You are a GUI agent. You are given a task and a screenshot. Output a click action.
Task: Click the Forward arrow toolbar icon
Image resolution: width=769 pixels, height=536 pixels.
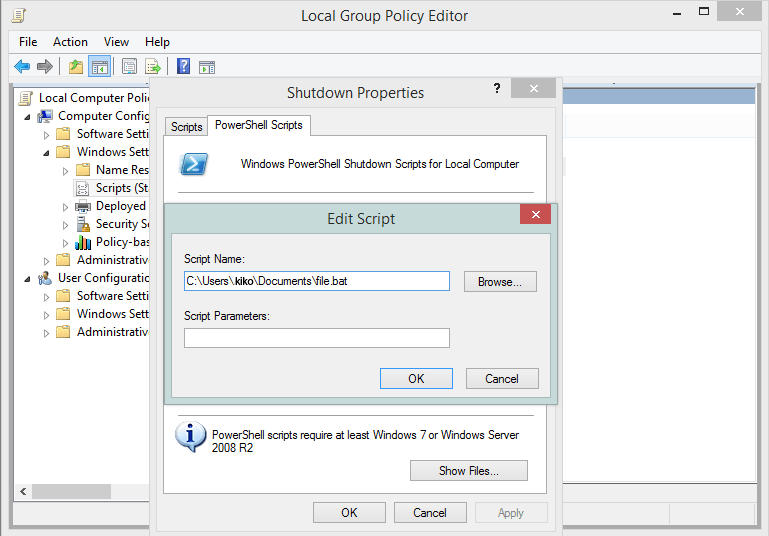(x=45, y=66)
